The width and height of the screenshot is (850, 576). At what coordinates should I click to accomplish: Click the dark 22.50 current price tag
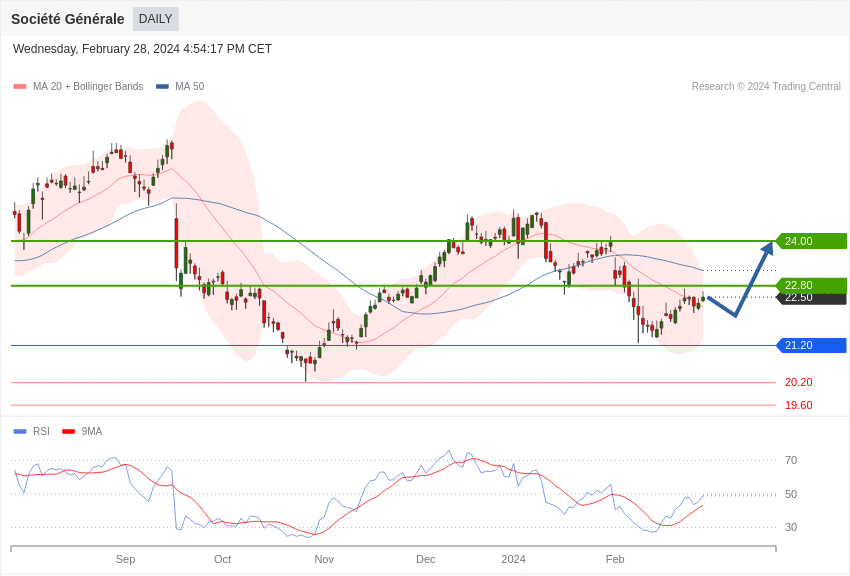tap(811, 299)
